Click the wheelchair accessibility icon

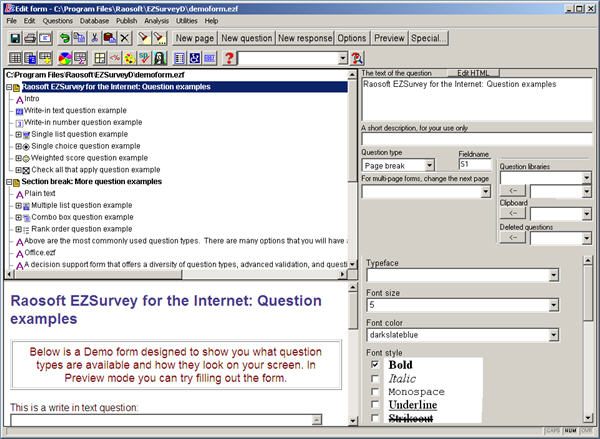click(x=194, y=58)
